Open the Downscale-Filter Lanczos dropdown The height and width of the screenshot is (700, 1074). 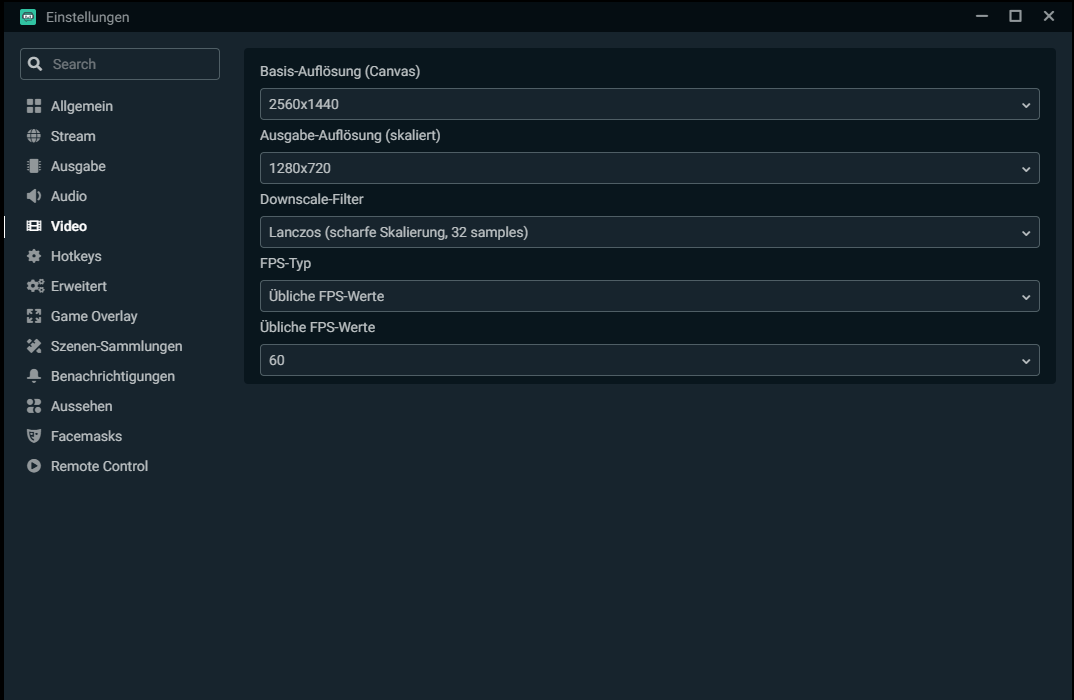(x=649, y=232)
